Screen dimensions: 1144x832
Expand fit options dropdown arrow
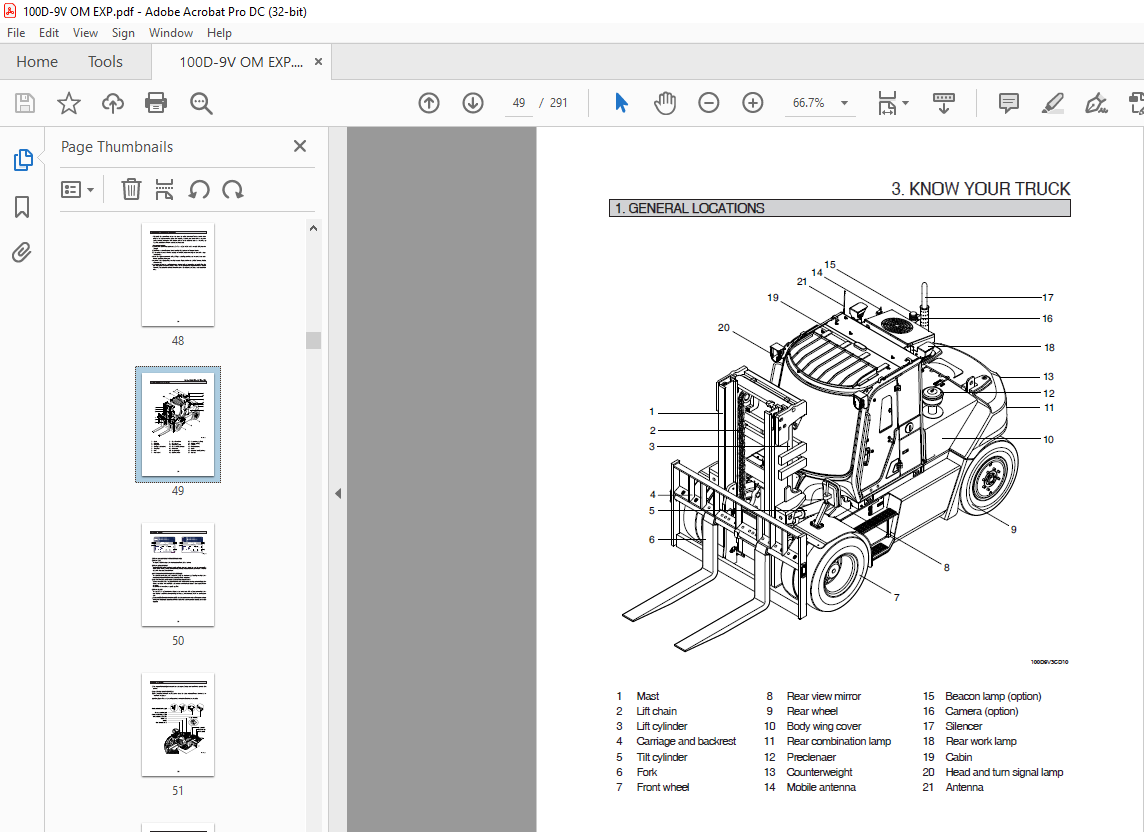click(905, 103)
